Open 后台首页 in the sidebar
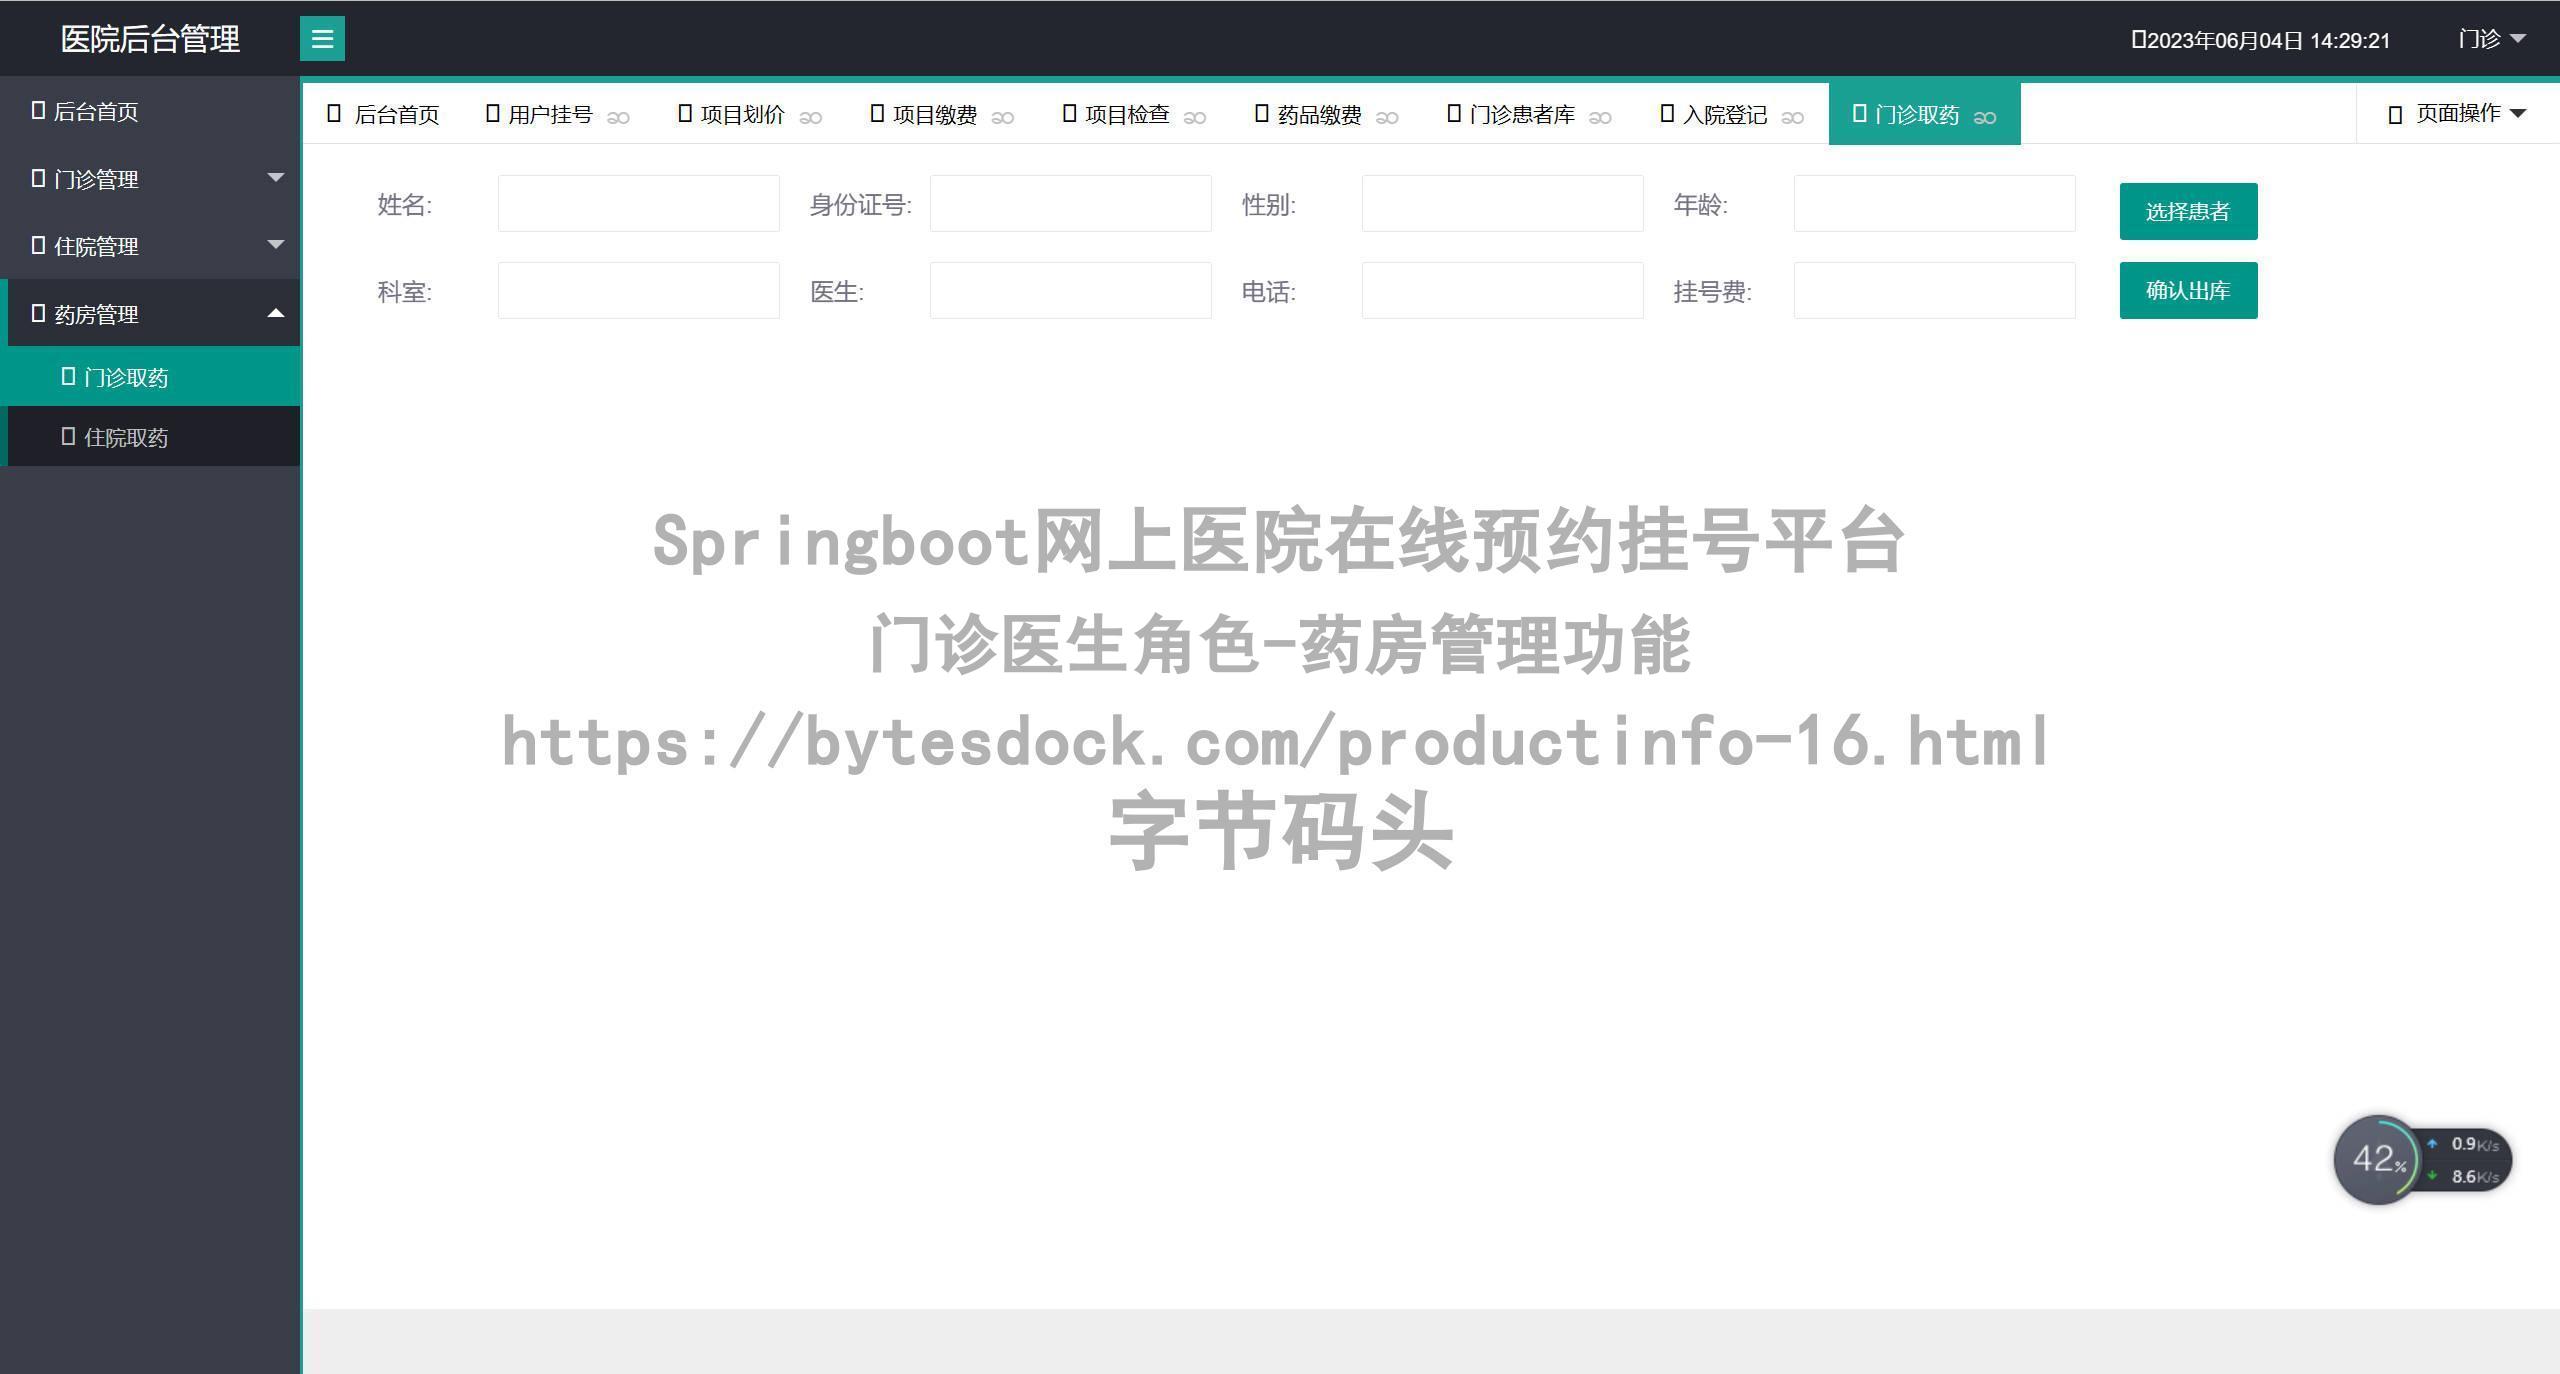This screenshot has height=1374, width=2560. point(150,111)
